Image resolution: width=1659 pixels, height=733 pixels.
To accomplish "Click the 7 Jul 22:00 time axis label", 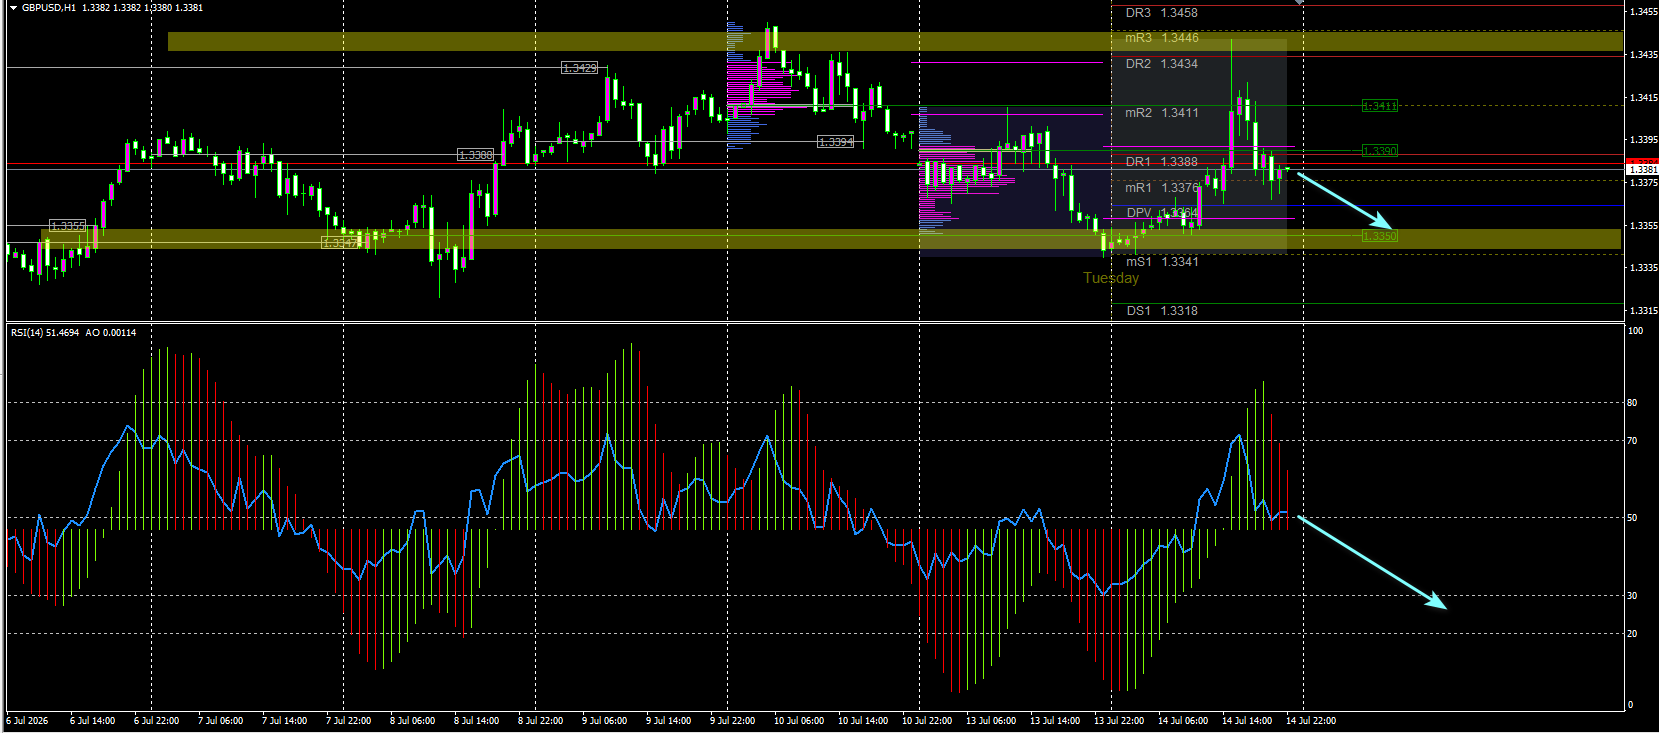I will click(348, 721).
